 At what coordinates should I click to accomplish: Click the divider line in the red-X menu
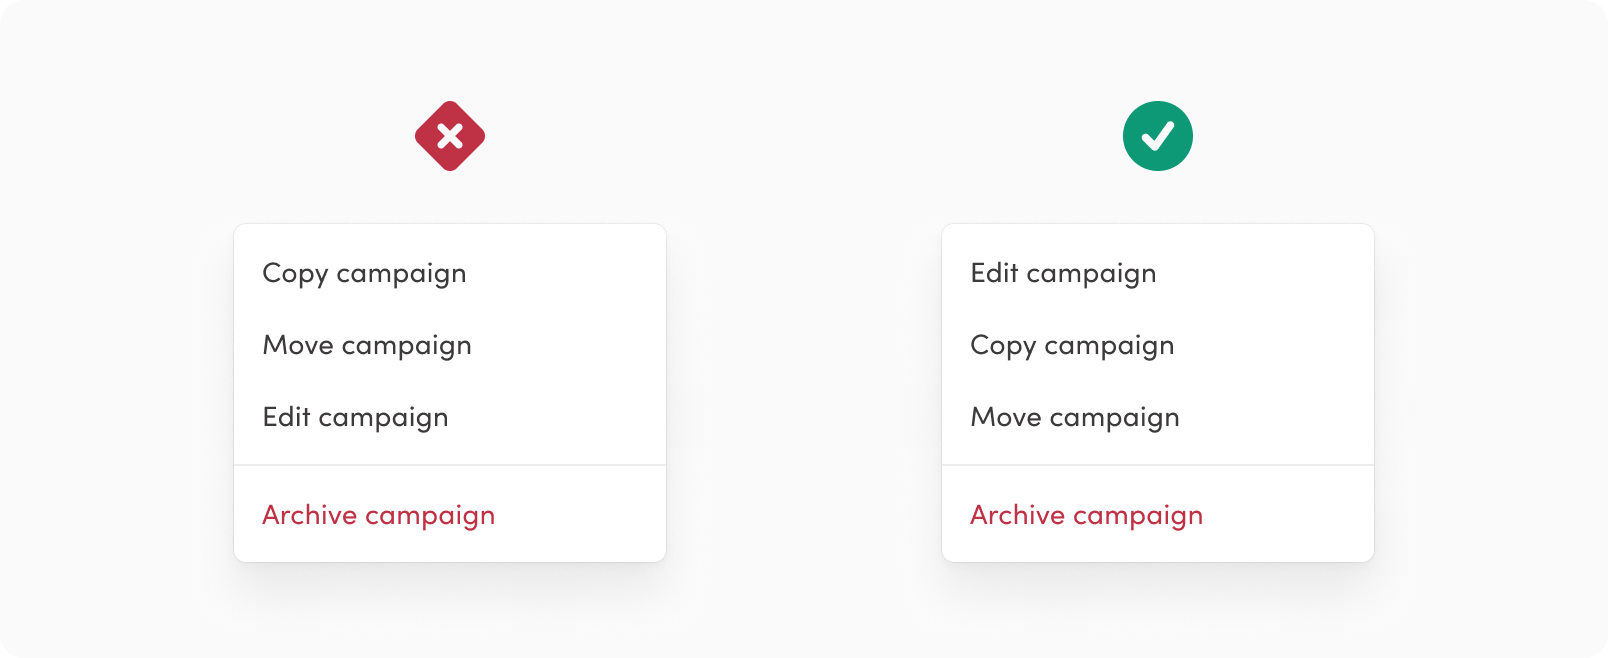450,465
